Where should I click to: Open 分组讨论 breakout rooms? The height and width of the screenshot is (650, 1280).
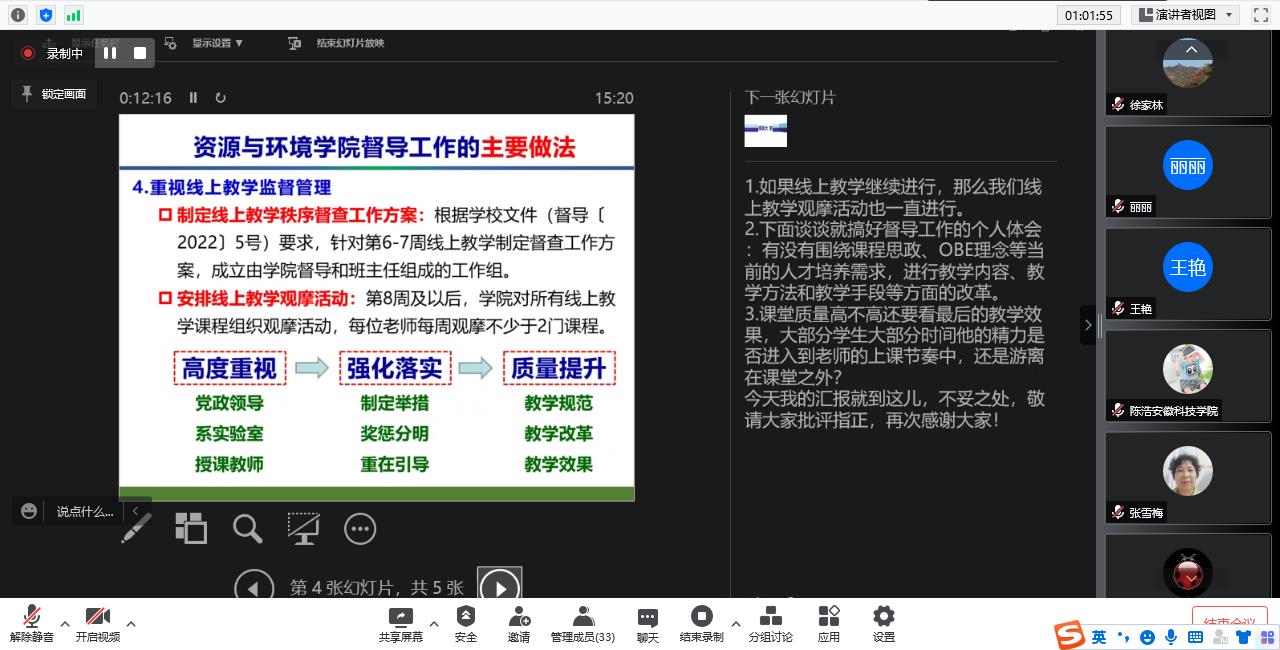770,624
